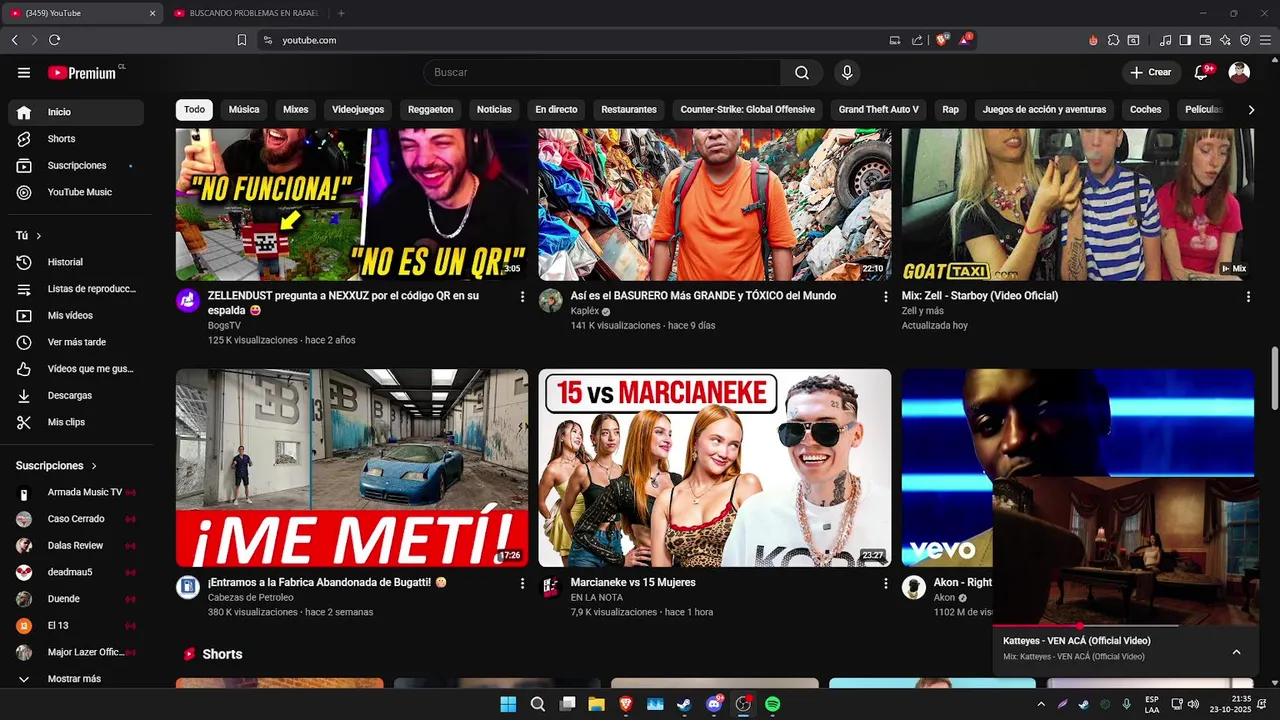Image resolution: width=1280 pixels, height=720 pixels.
Task: Open the Kapléx channel name link
Action: (x=584, y=311)
